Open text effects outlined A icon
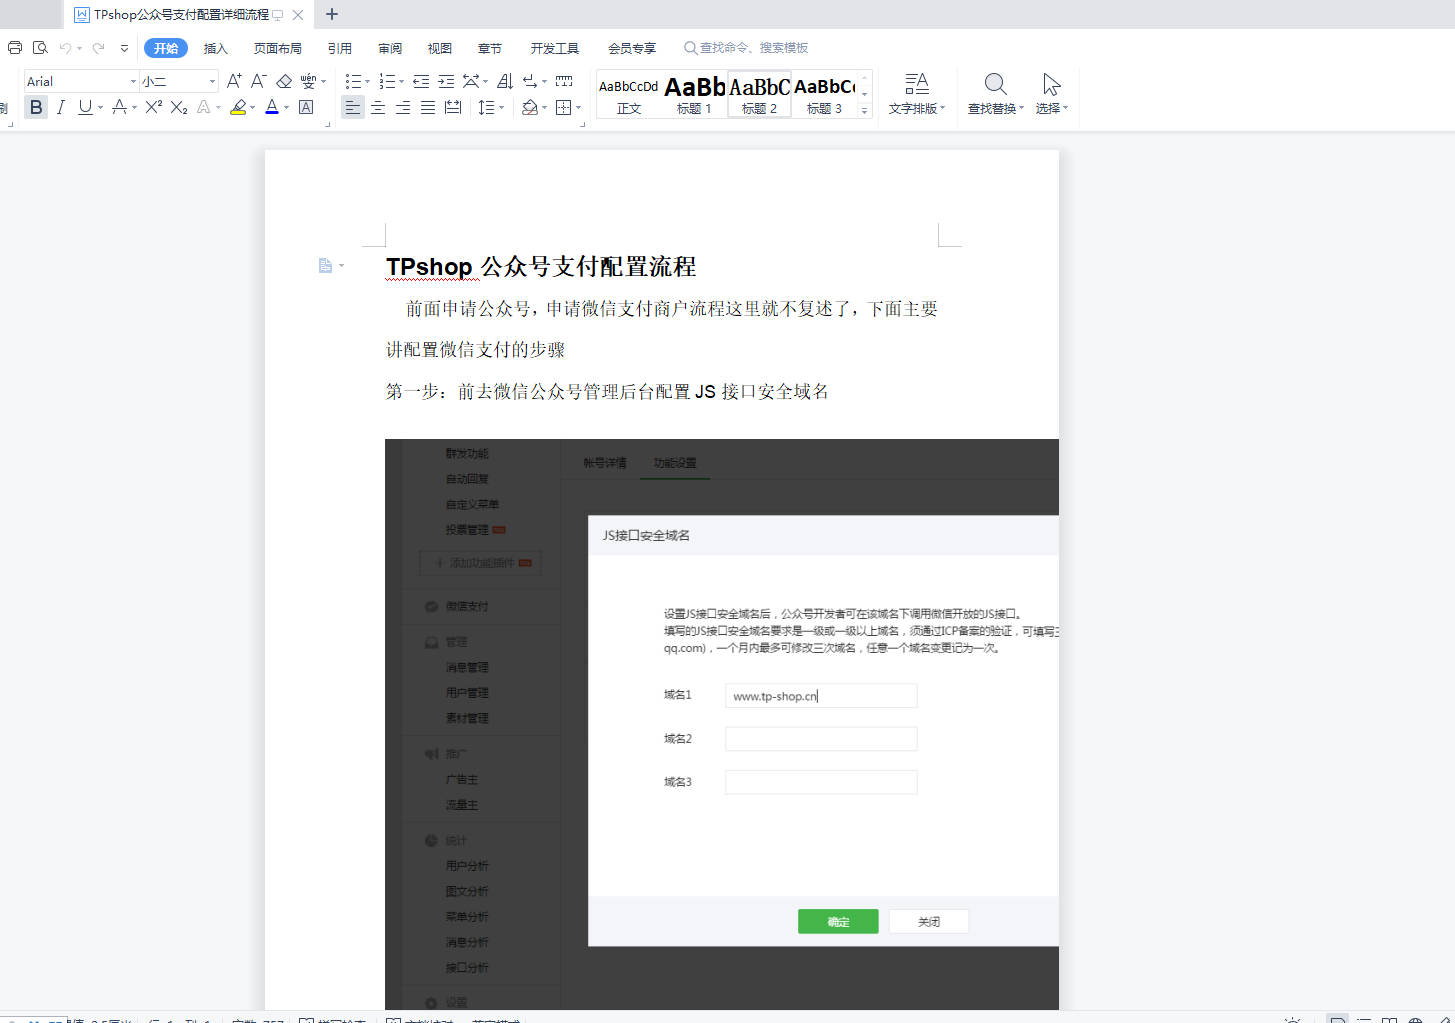This screenshot has width=1455, height=1023. pyautogui.click(x=204, y=107)
